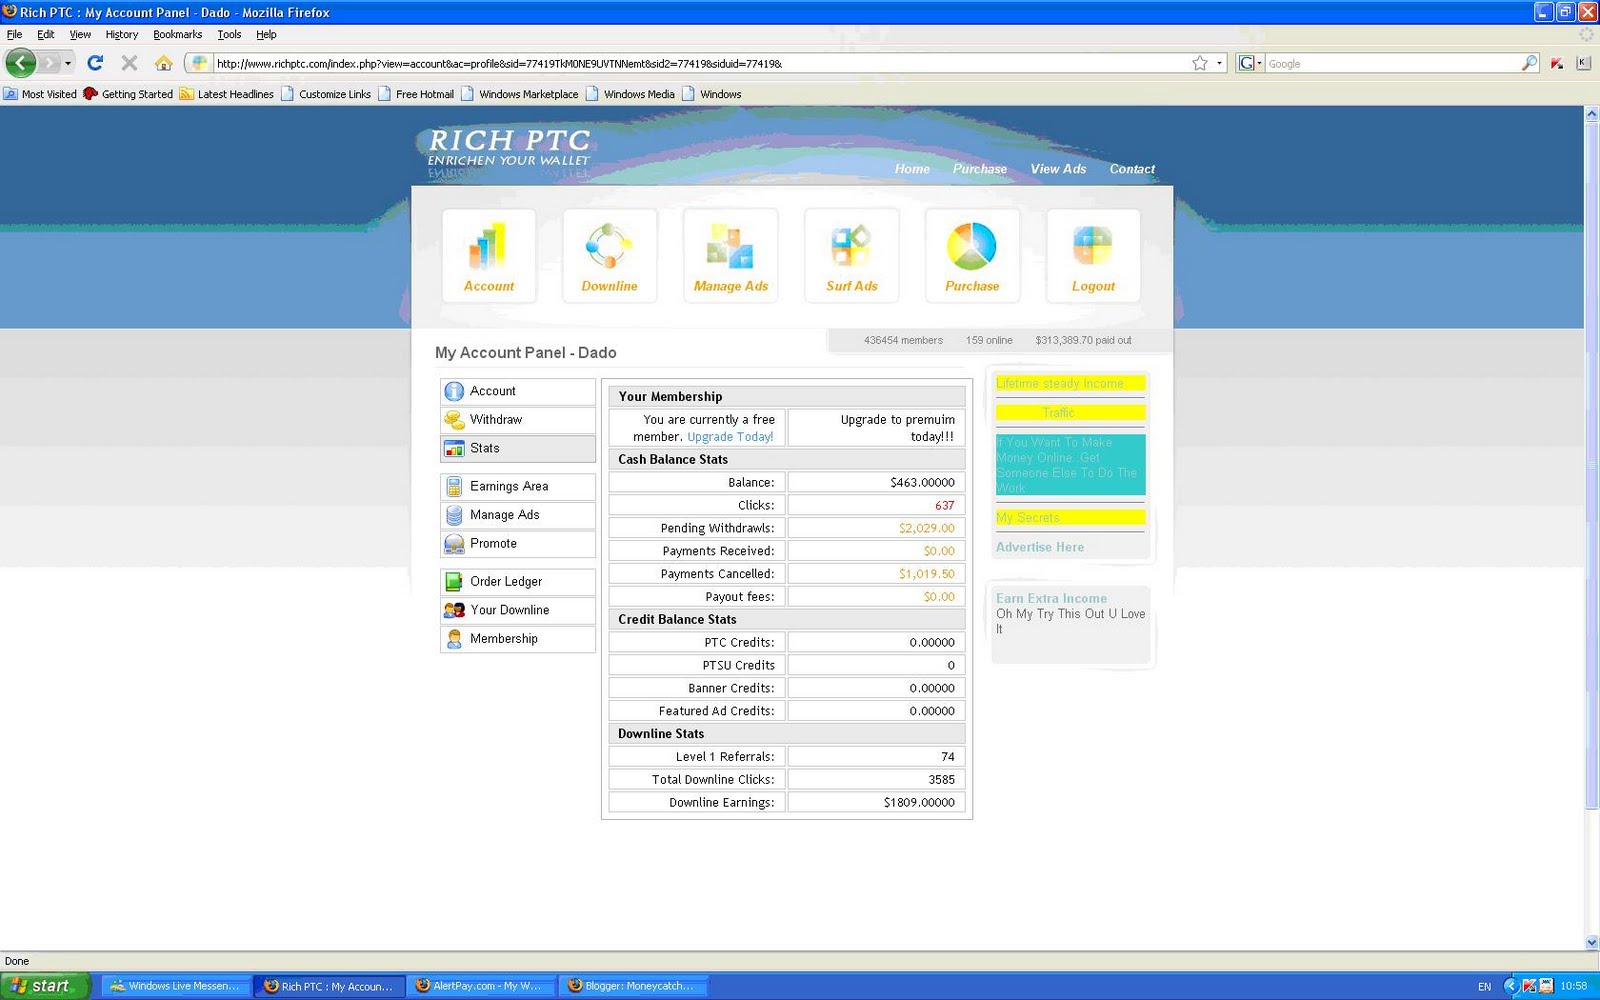Click the View Ads navigation link

pyautogui.click(x=1058, y=169)
